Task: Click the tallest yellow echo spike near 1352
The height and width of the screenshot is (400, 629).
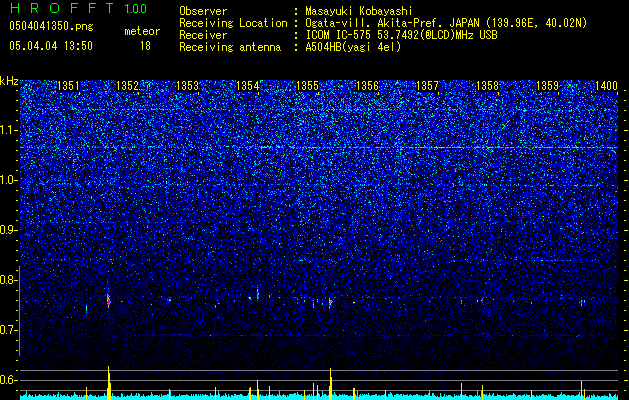Action: point(108,383)
